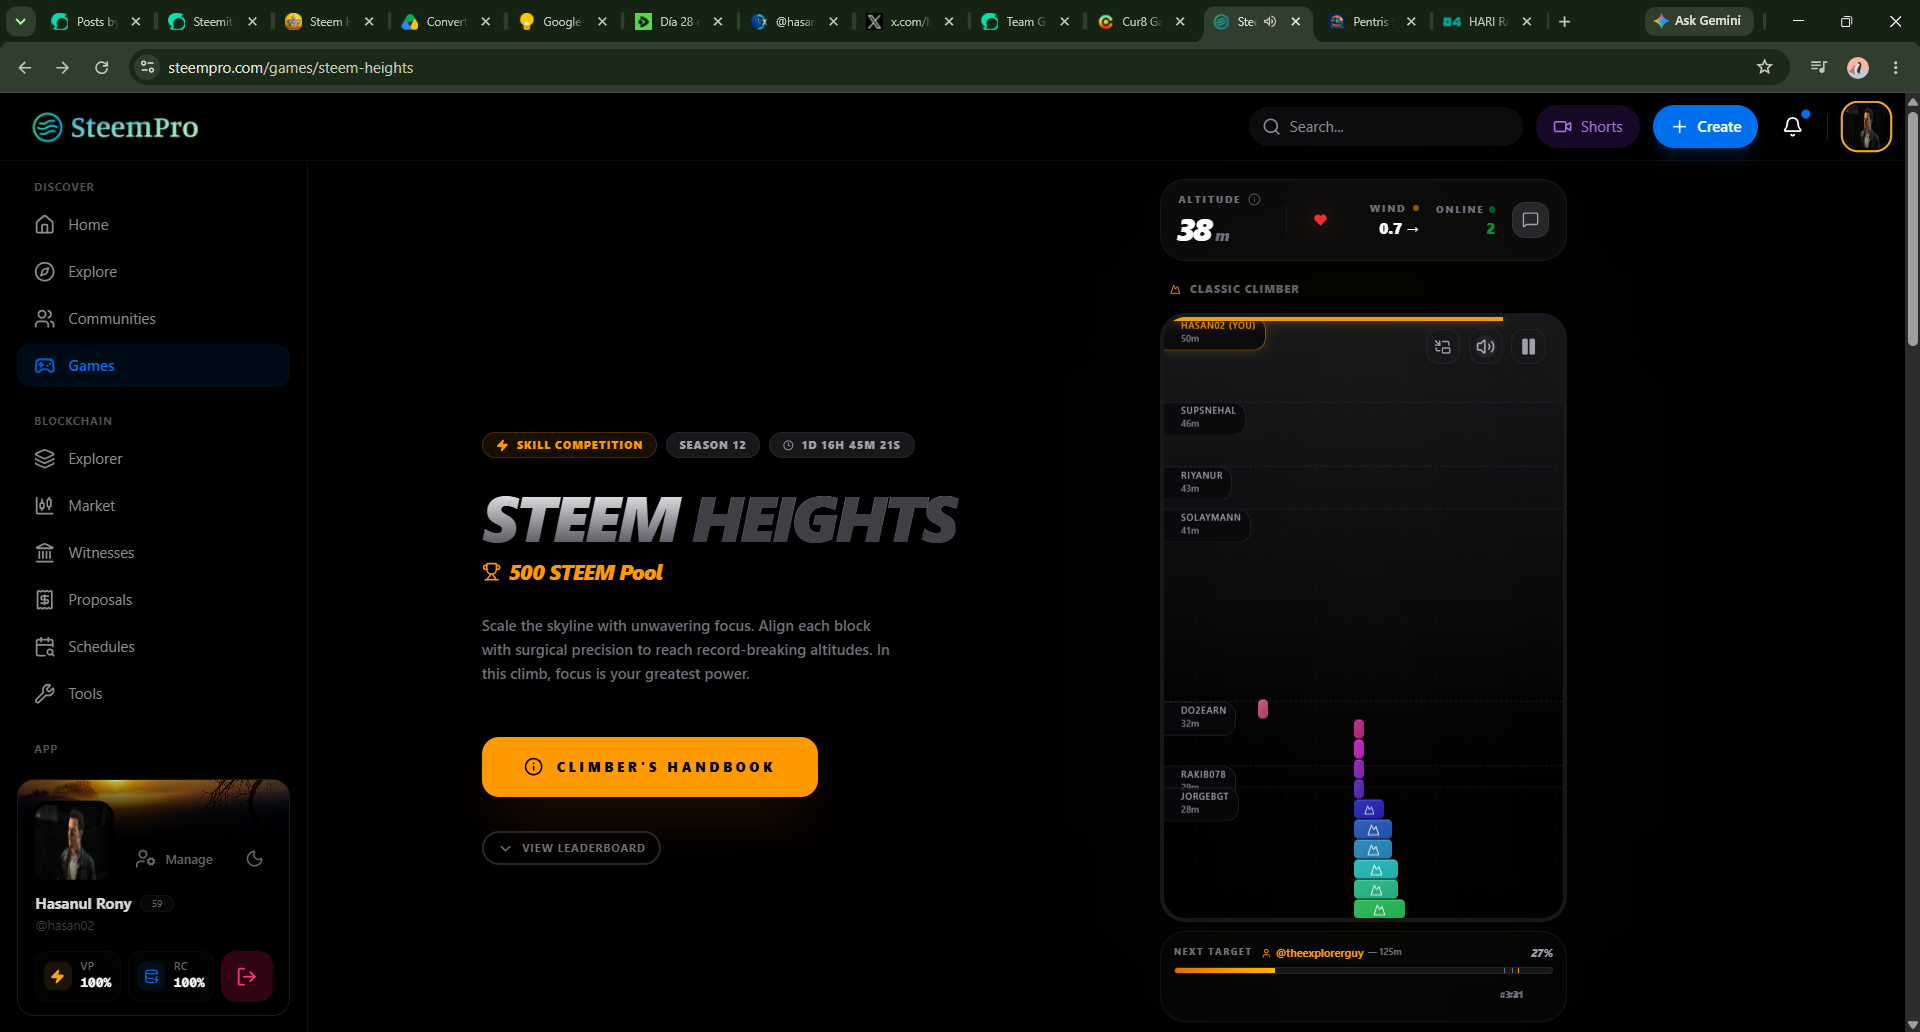Switch to the Pentris browser tab
Screen dimensions: 1920x1032
point(1370,21)
